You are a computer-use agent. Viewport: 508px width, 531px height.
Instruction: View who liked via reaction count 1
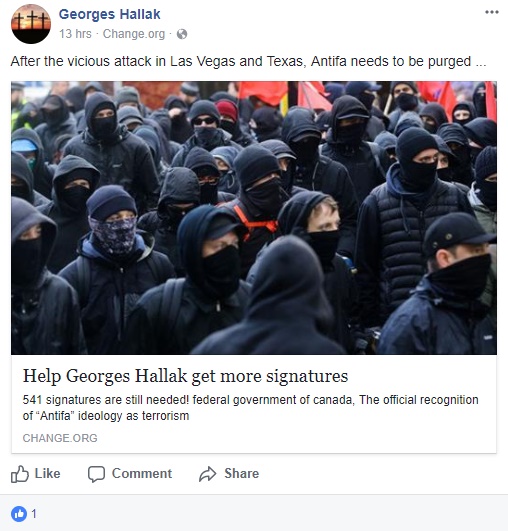point(34,514)
